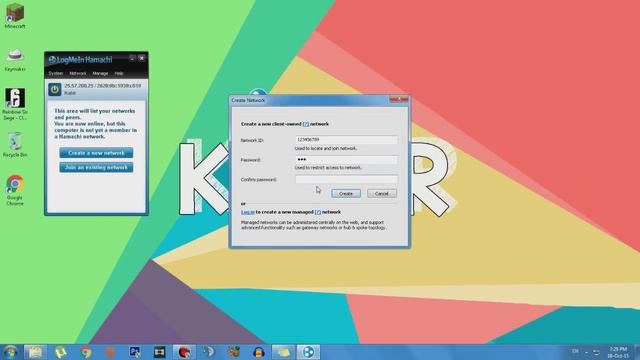Click inside the Network ID field
Image resolution: width=640 pixels, height=360 pixels.
[346, 140]
